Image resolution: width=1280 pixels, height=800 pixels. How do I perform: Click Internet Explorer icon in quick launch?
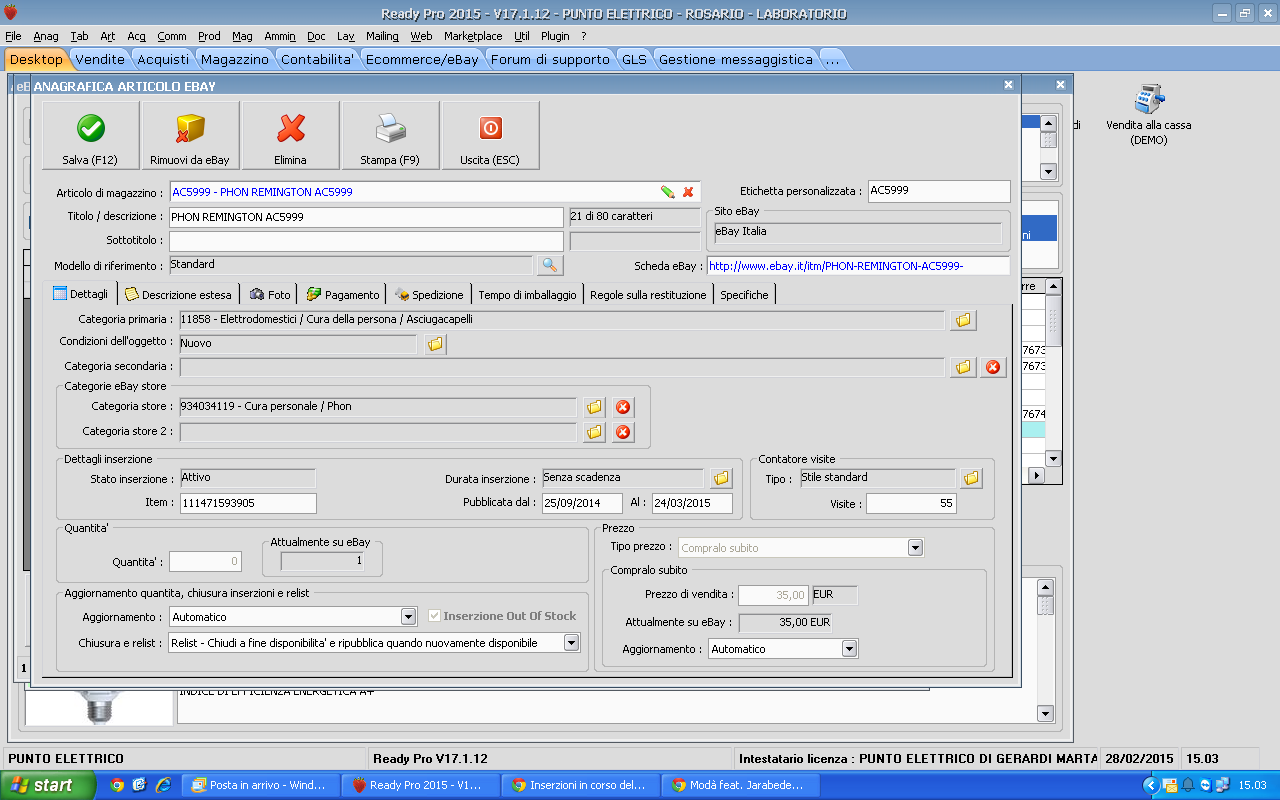[162, 785]
